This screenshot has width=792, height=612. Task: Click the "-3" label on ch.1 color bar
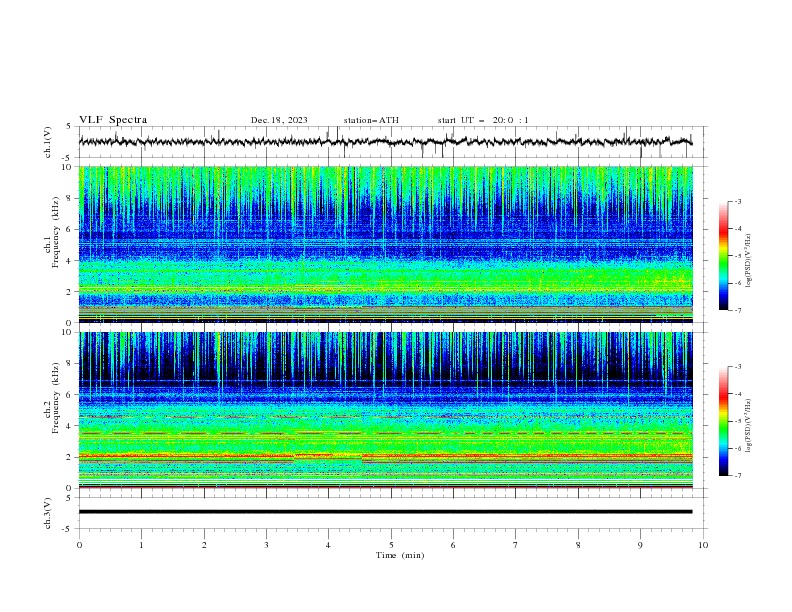[738, 201]
